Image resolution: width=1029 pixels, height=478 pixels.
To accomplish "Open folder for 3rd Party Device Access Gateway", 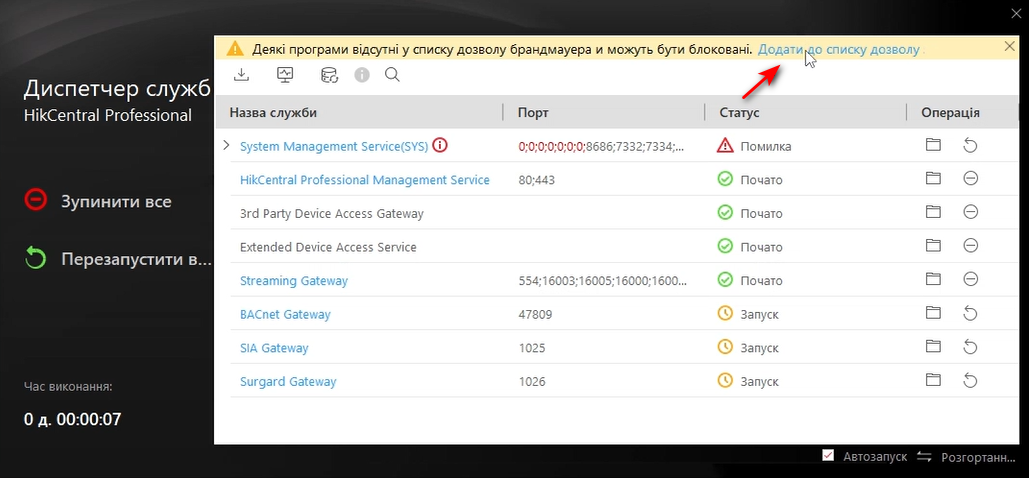I will 933,213.
